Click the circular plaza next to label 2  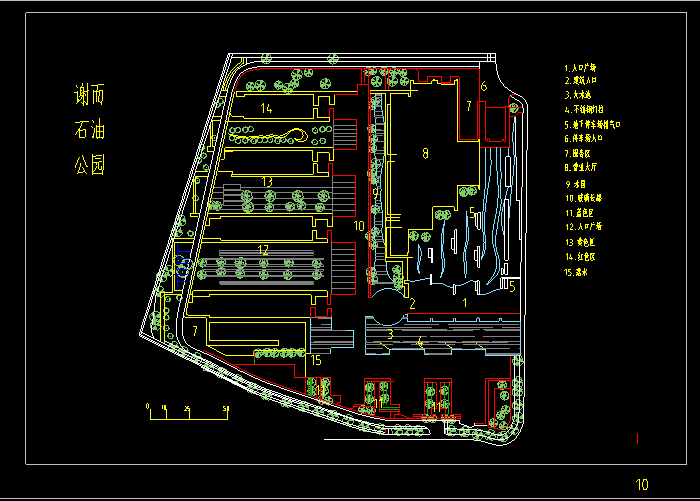pos(385,302)
